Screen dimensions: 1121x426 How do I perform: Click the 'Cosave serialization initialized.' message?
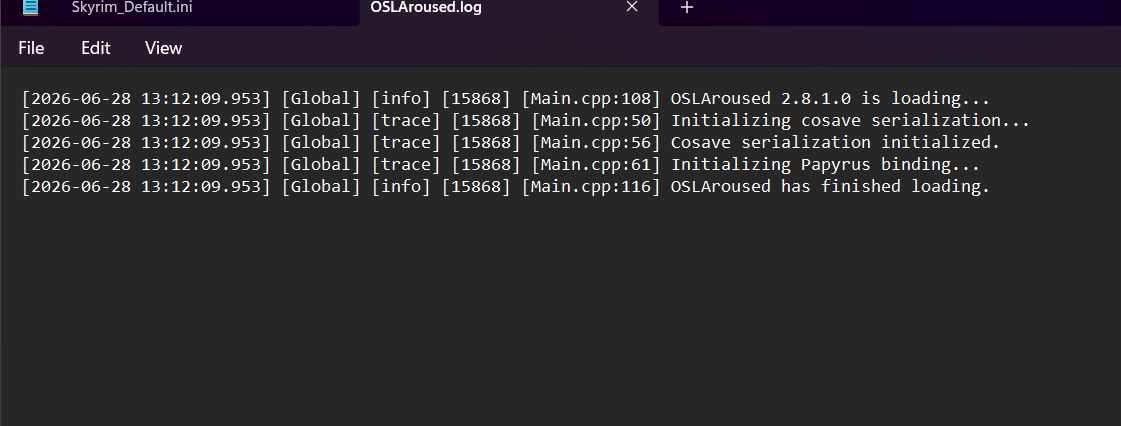(835, 143)
